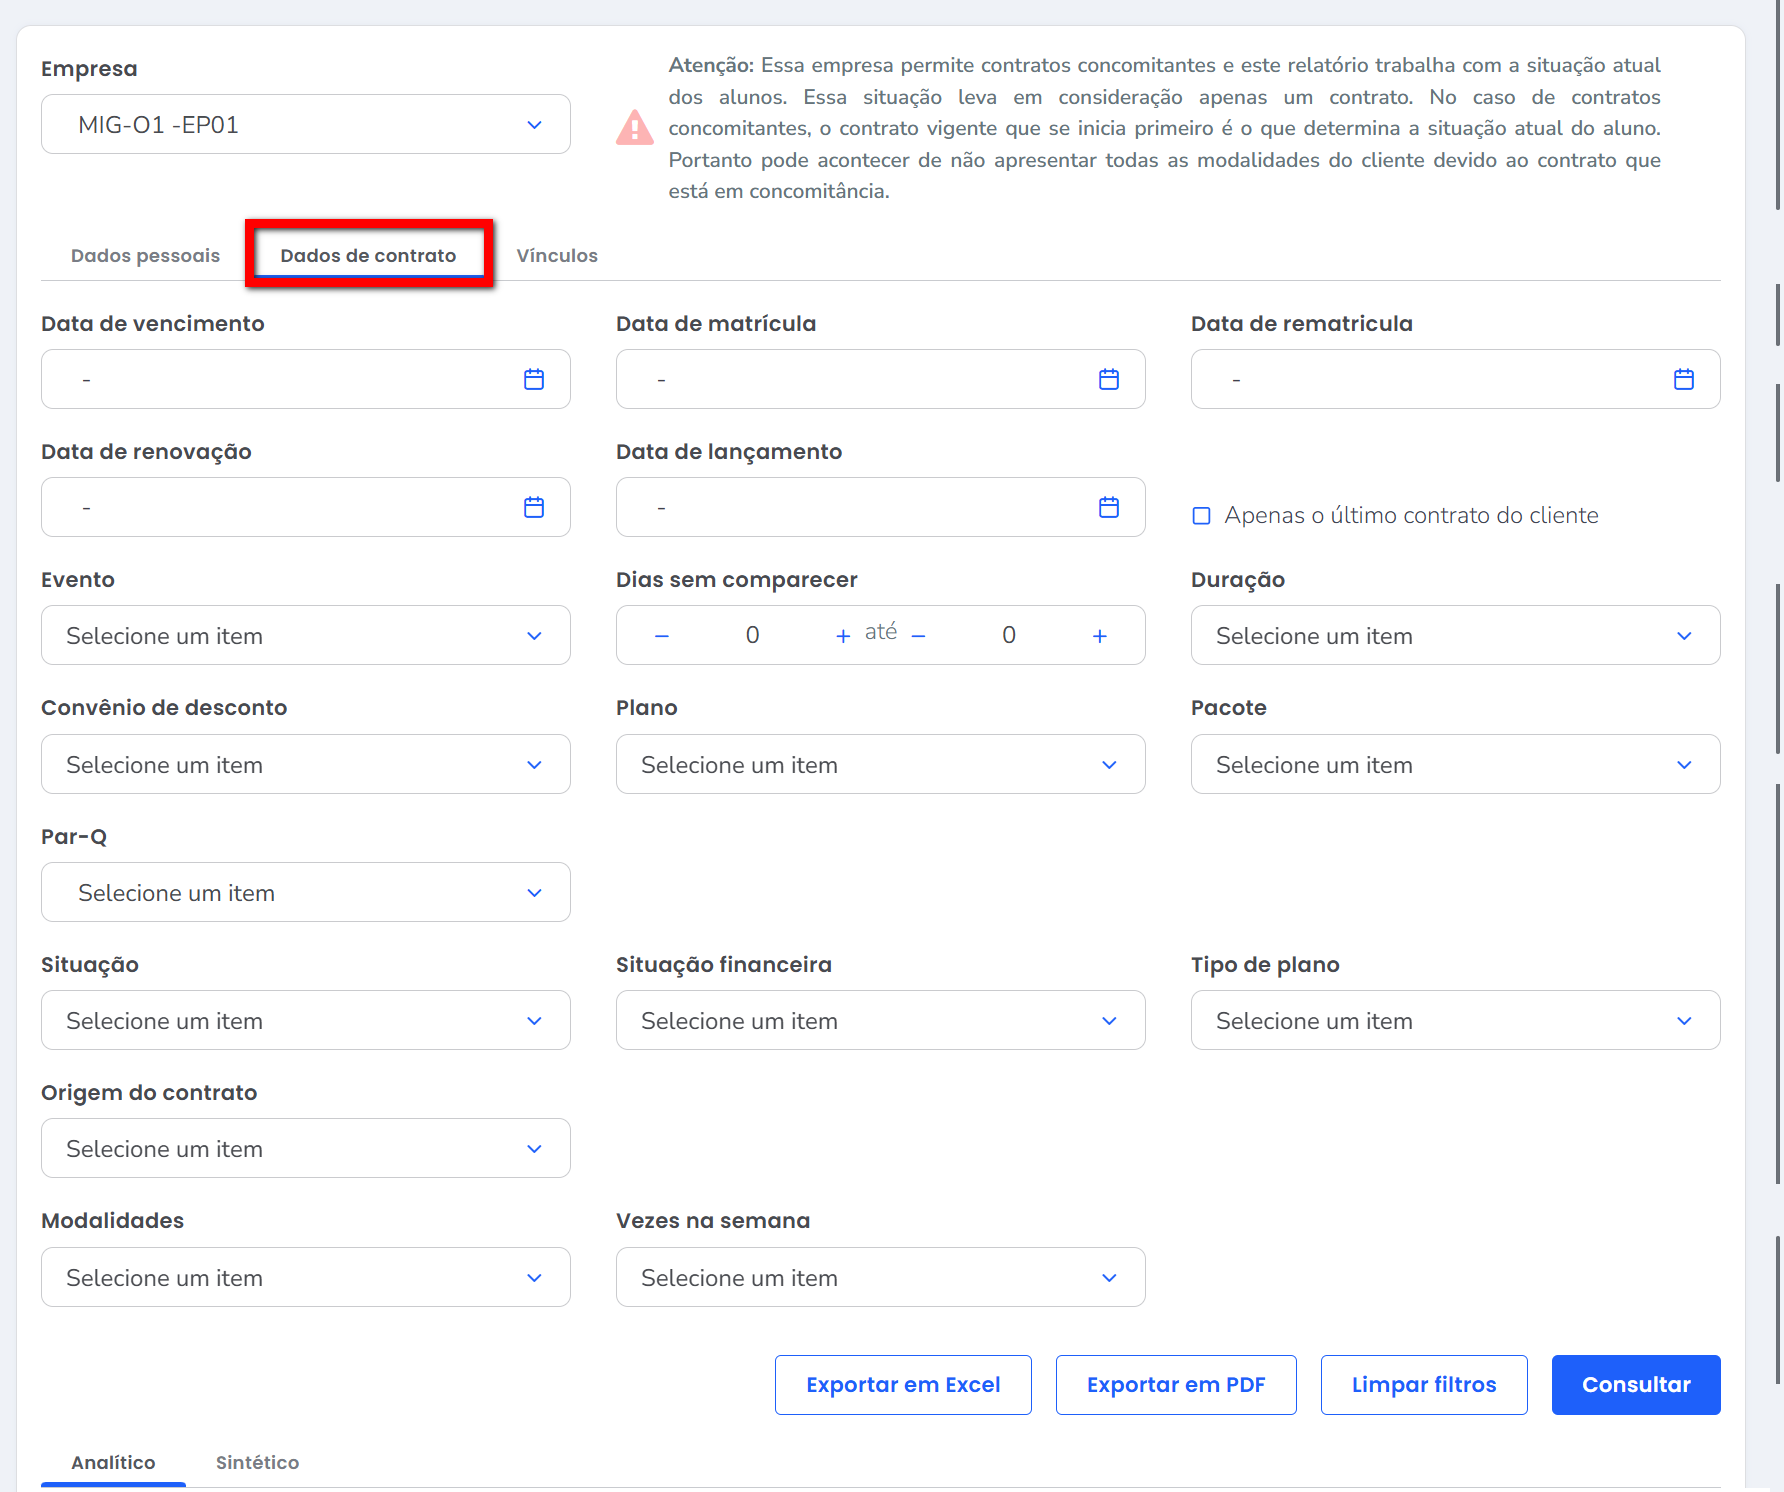This screenshot has width=1784, height=1492.
Task: Open calendar for Data de renovação
Action: [534, 507]
